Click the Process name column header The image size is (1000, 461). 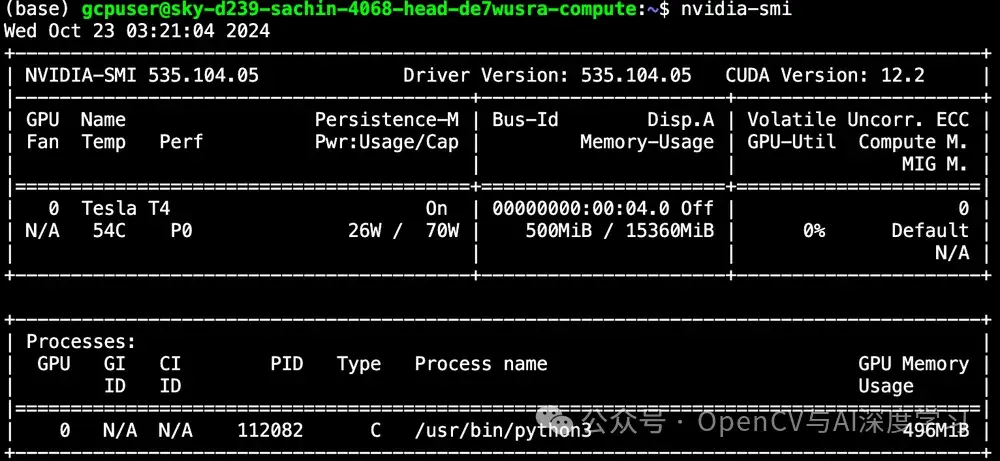tap(481, 364)
